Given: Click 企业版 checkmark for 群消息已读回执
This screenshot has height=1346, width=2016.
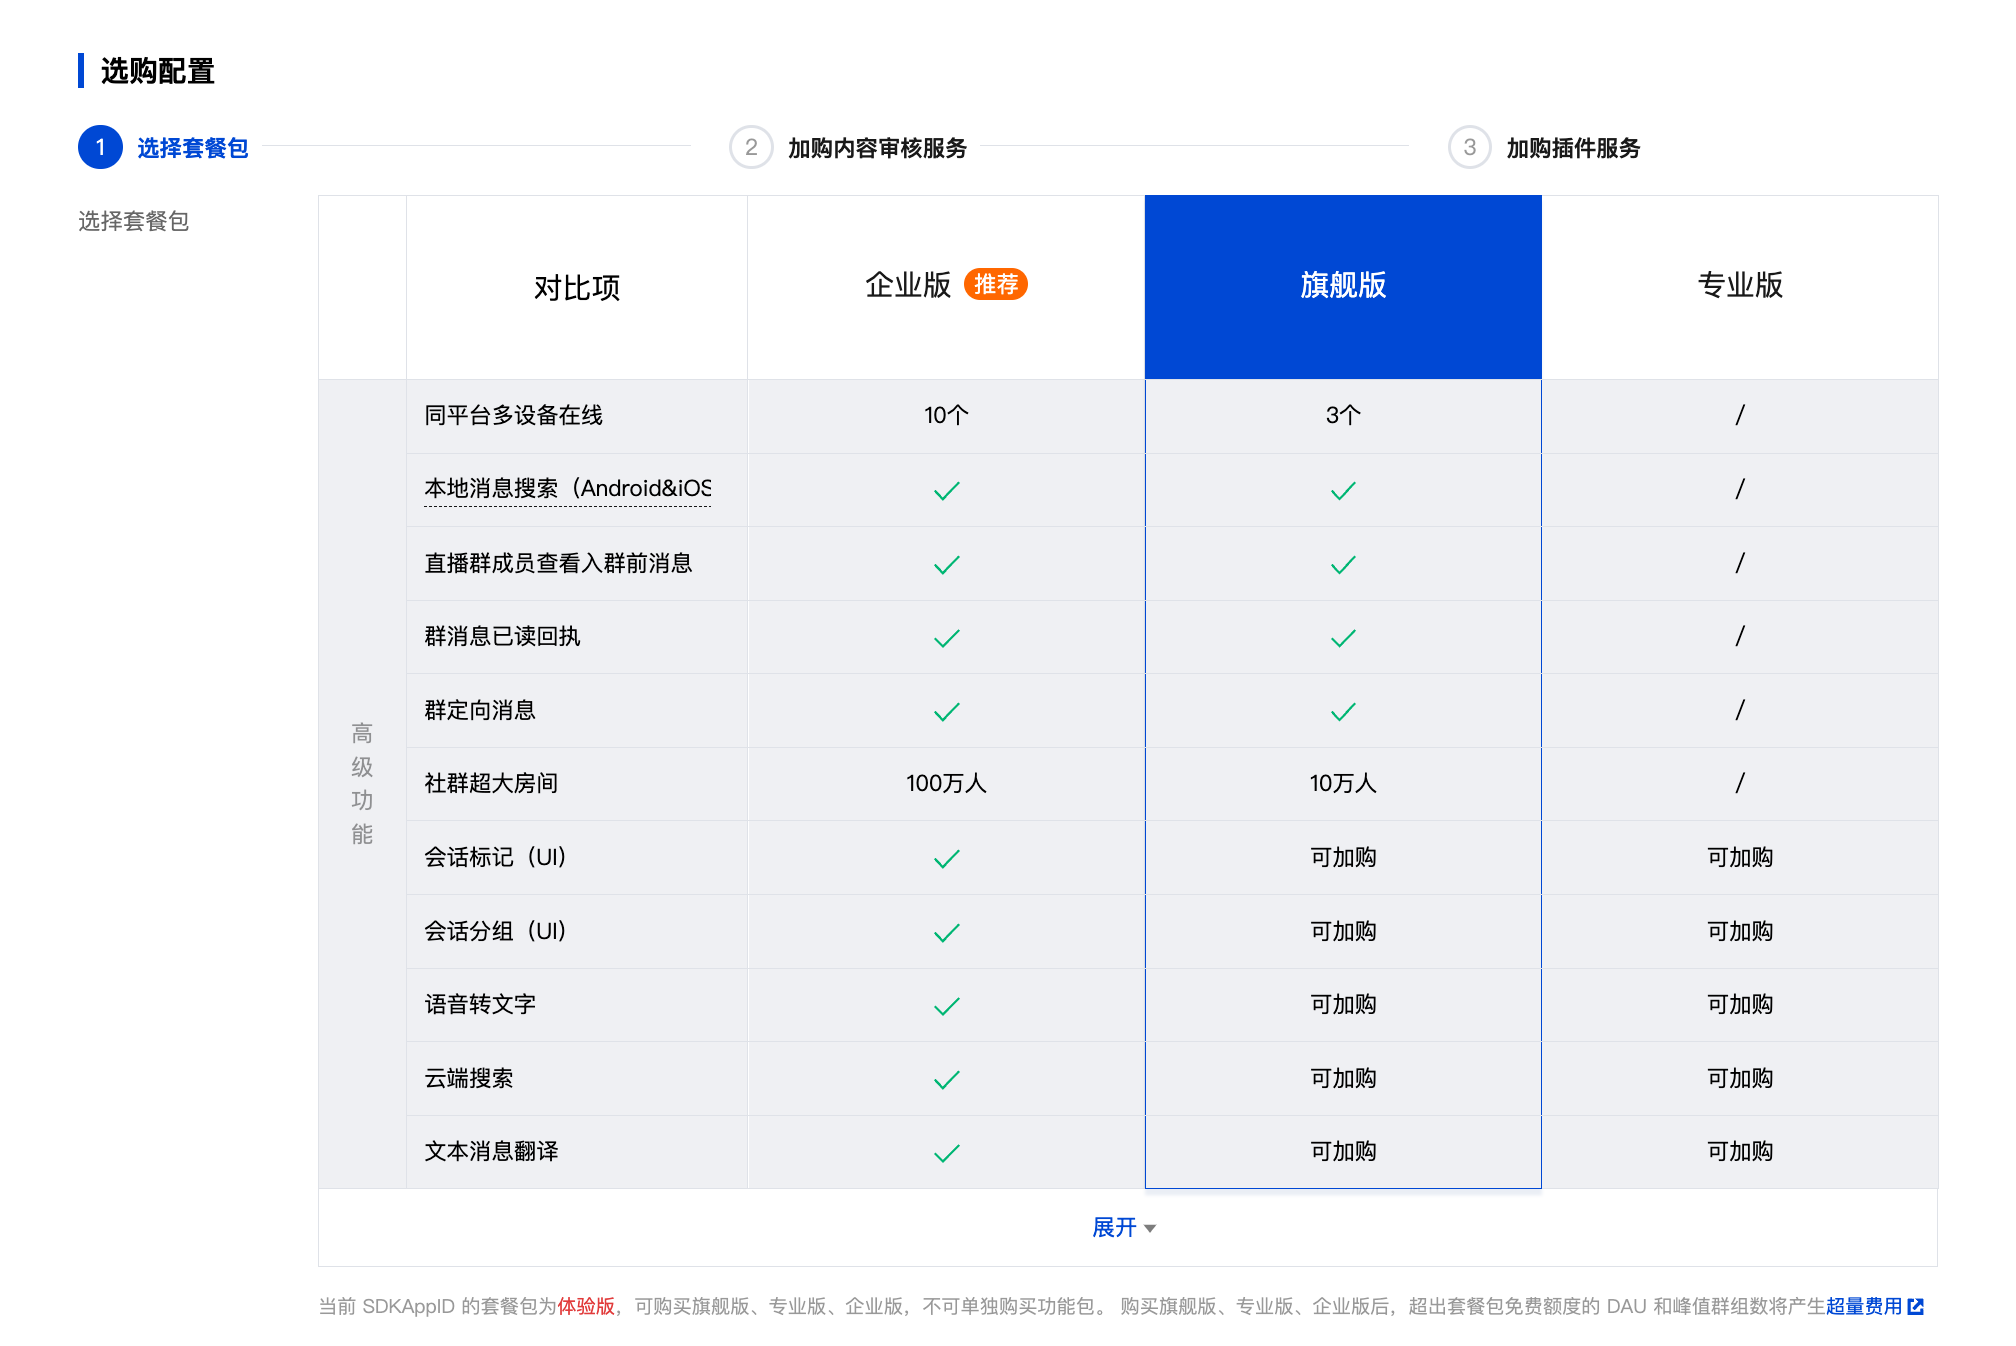Looking at the screenshot, I should pos(946,637).
